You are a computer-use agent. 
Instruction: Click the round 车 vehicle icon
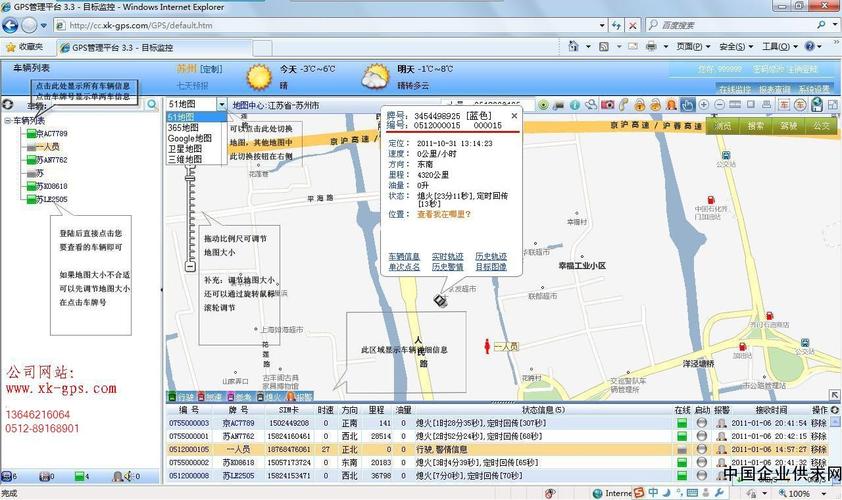point(801,105)
